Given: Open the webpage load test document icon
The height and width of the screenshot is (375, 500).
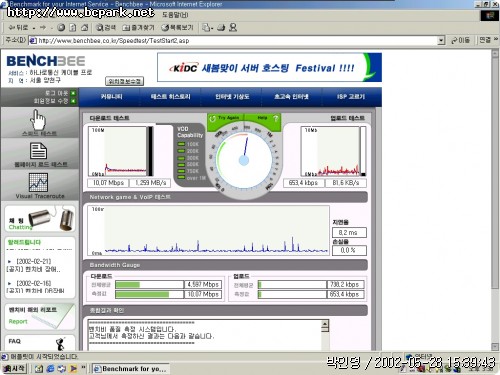Looking at the screenshot, I should pos(38,151).
